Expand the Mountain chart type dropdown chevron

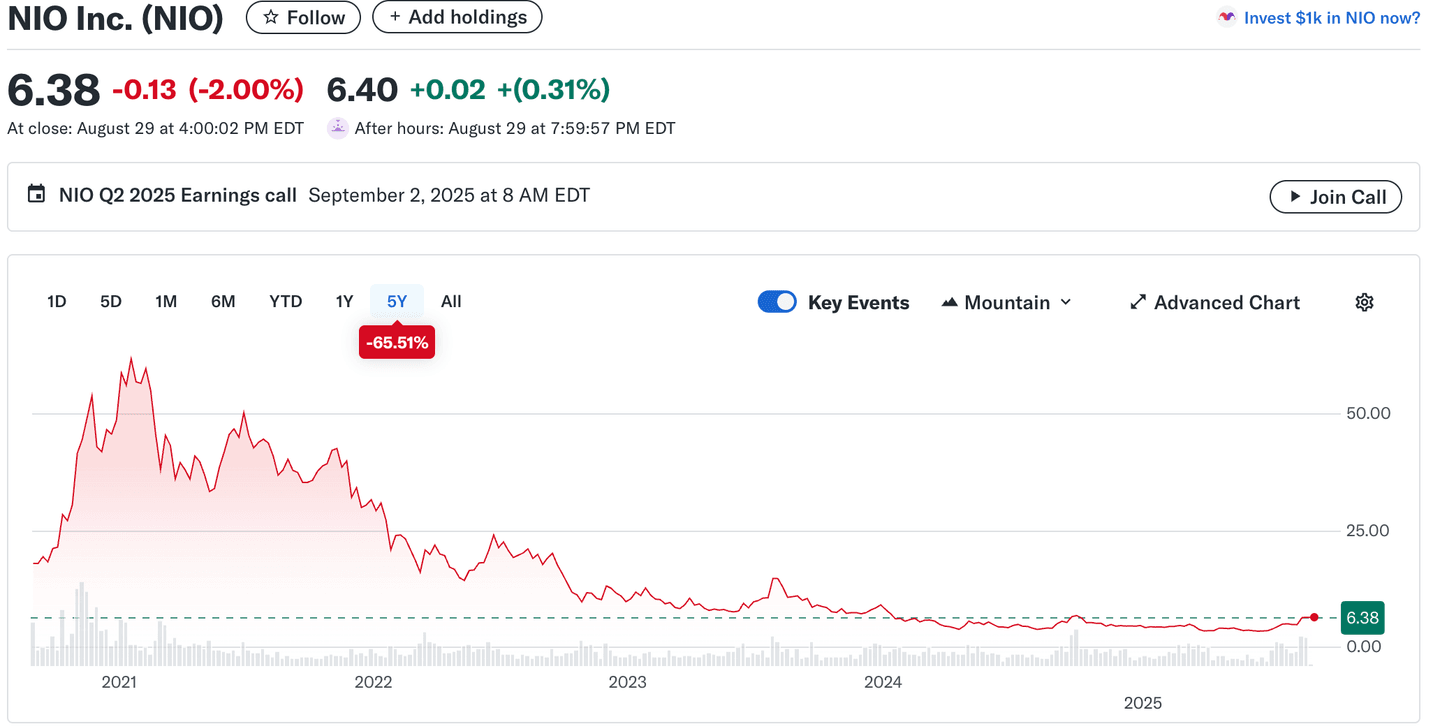(1066, 302)
